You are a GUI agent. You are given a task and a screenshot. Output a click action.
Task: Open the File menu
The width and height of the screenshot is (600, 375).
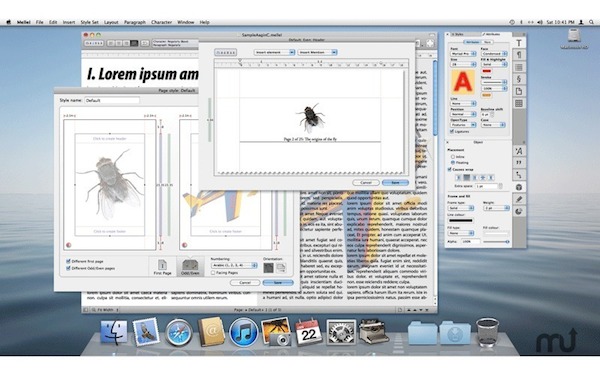[39, 22]
